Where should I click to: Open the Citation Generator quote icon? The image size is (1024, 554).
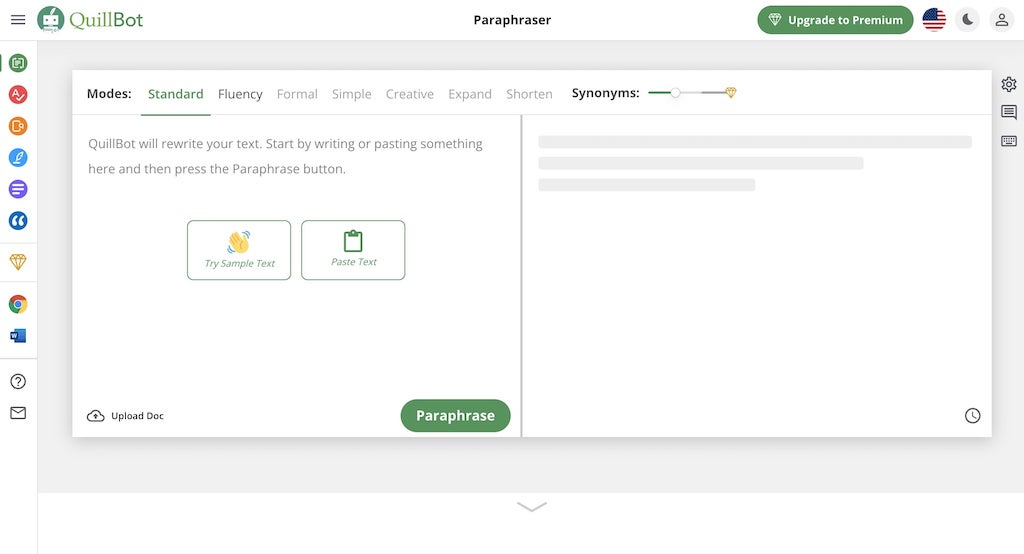[x=18, y=220]
